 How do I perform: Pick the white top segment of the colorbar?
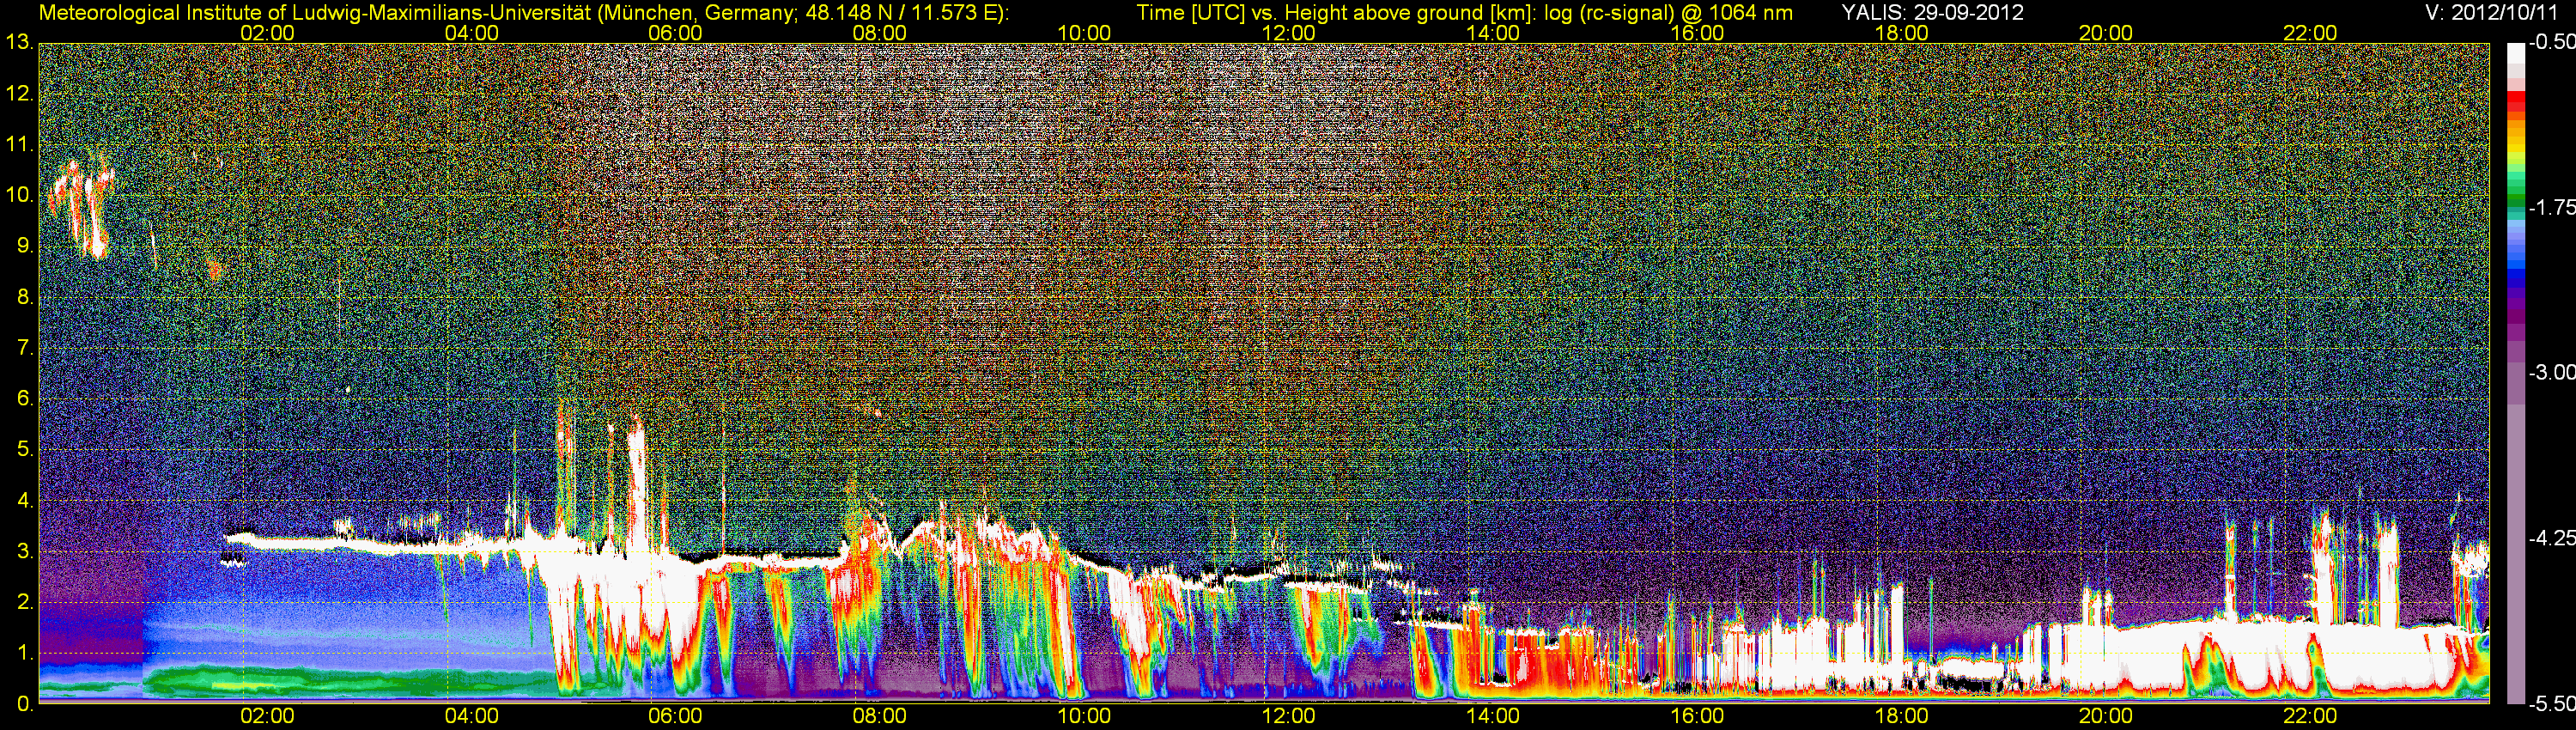2515,60
